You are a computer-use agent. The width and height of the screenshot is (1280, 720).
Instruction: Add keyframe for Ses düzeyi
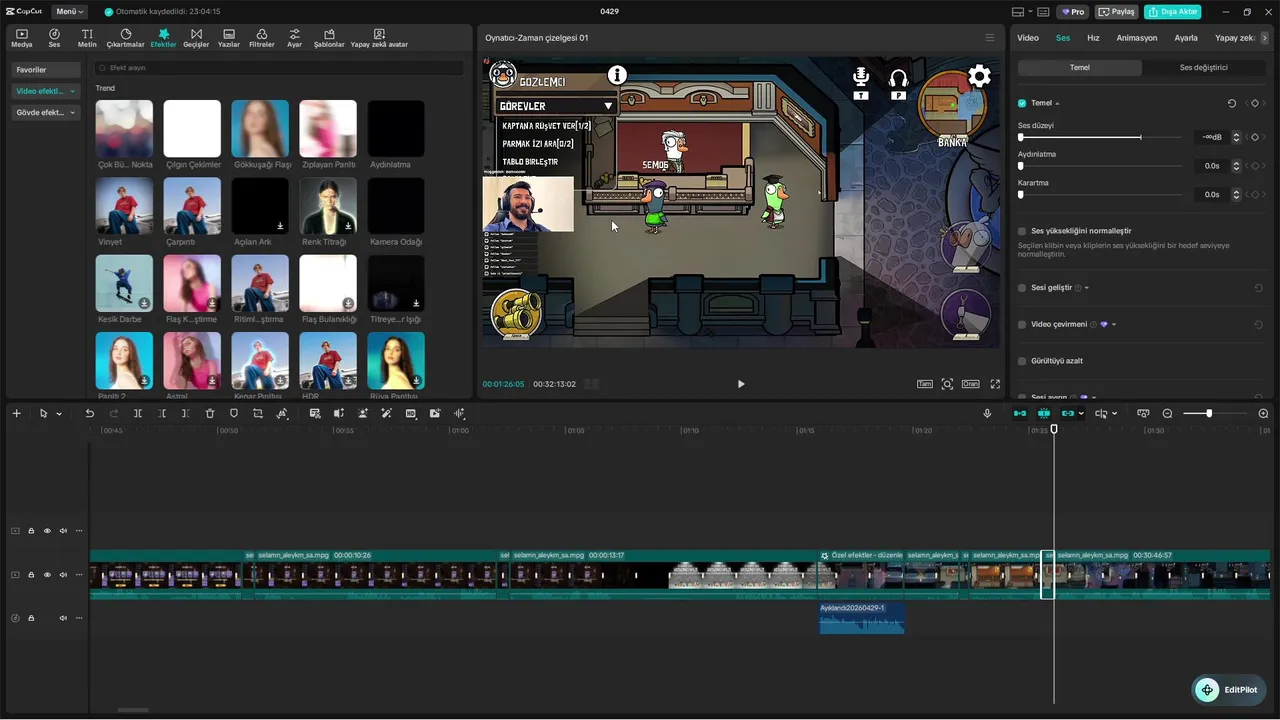1255,137
